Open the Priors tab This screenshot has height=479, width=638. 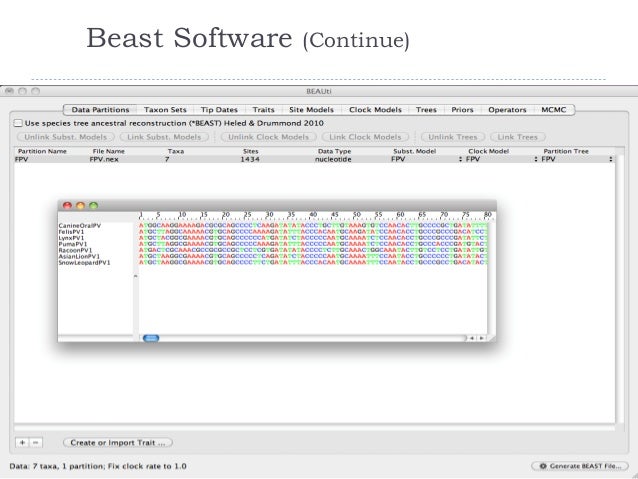462,110
